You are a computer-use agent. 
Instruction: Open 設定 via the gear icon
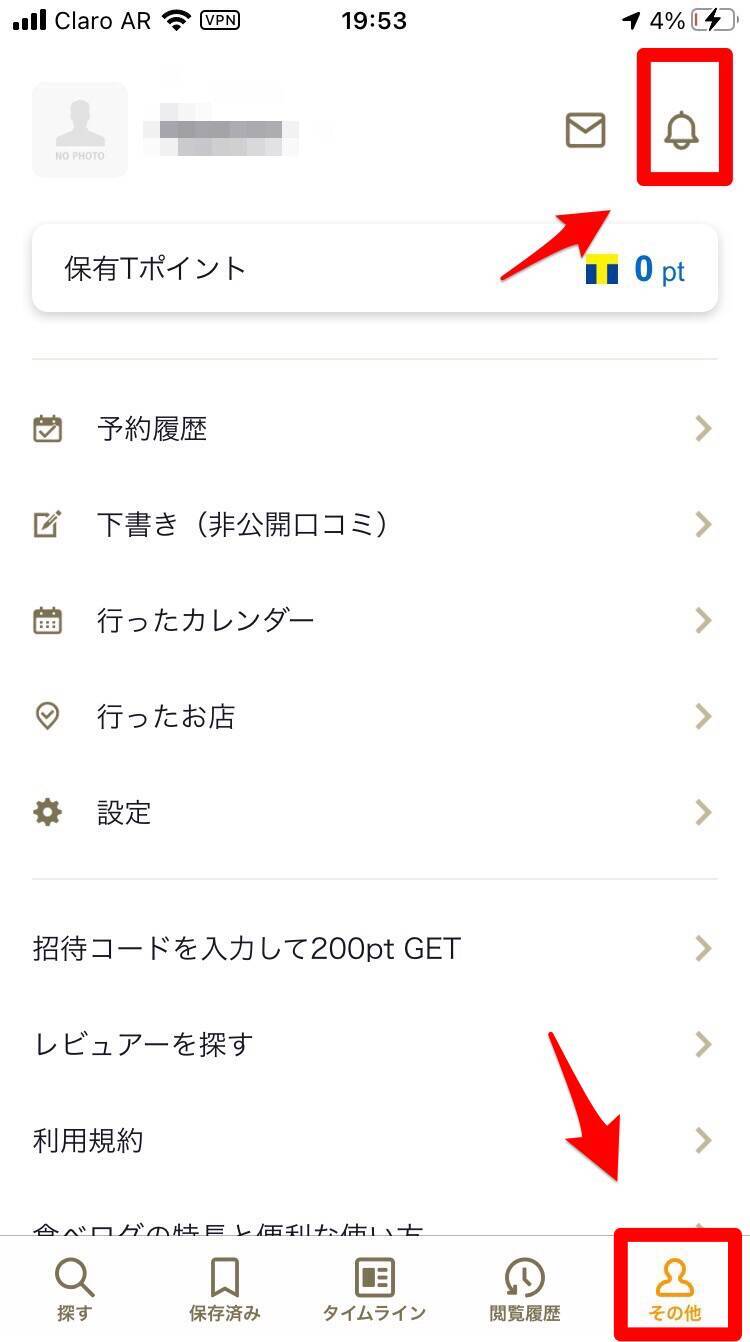click(x=47, y=812)
